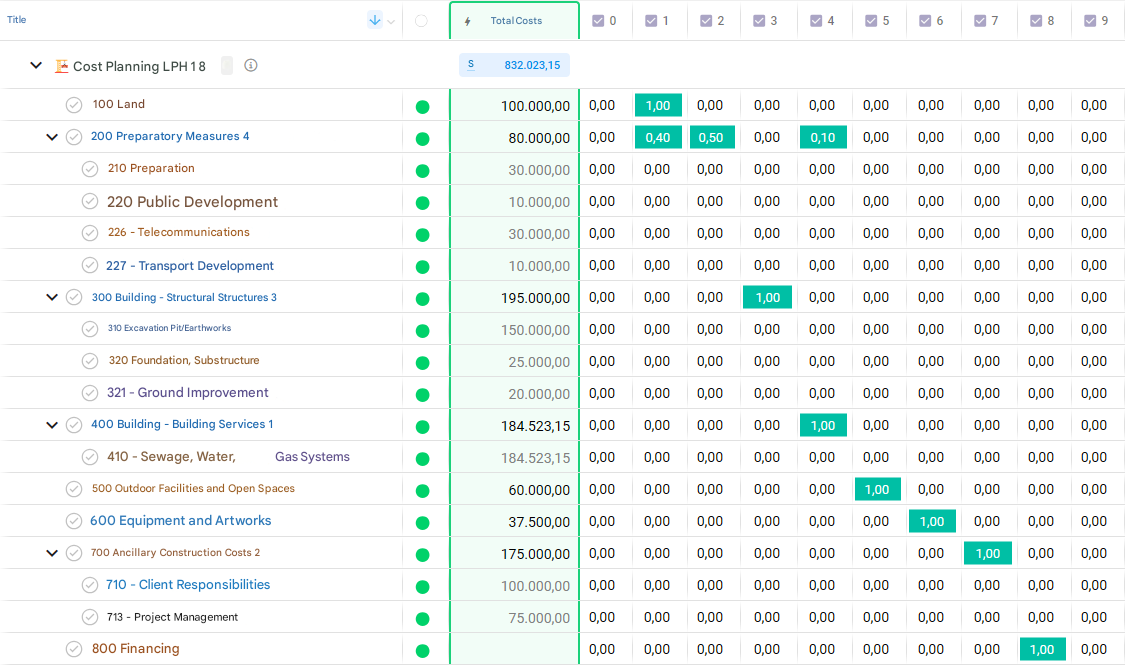1125x665 pixels.
Task: Click the sum icon in the 832.023,15 total badge
Action: 471,65
